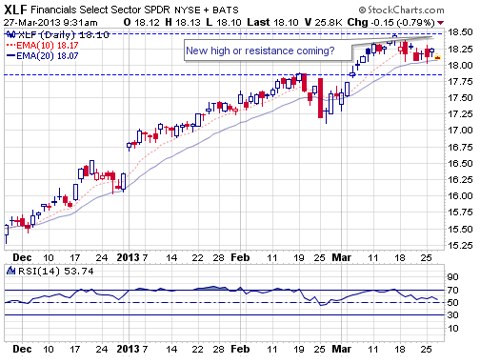Click the 15.25 price axis label

pyautogui.click(x=460, y=246)
